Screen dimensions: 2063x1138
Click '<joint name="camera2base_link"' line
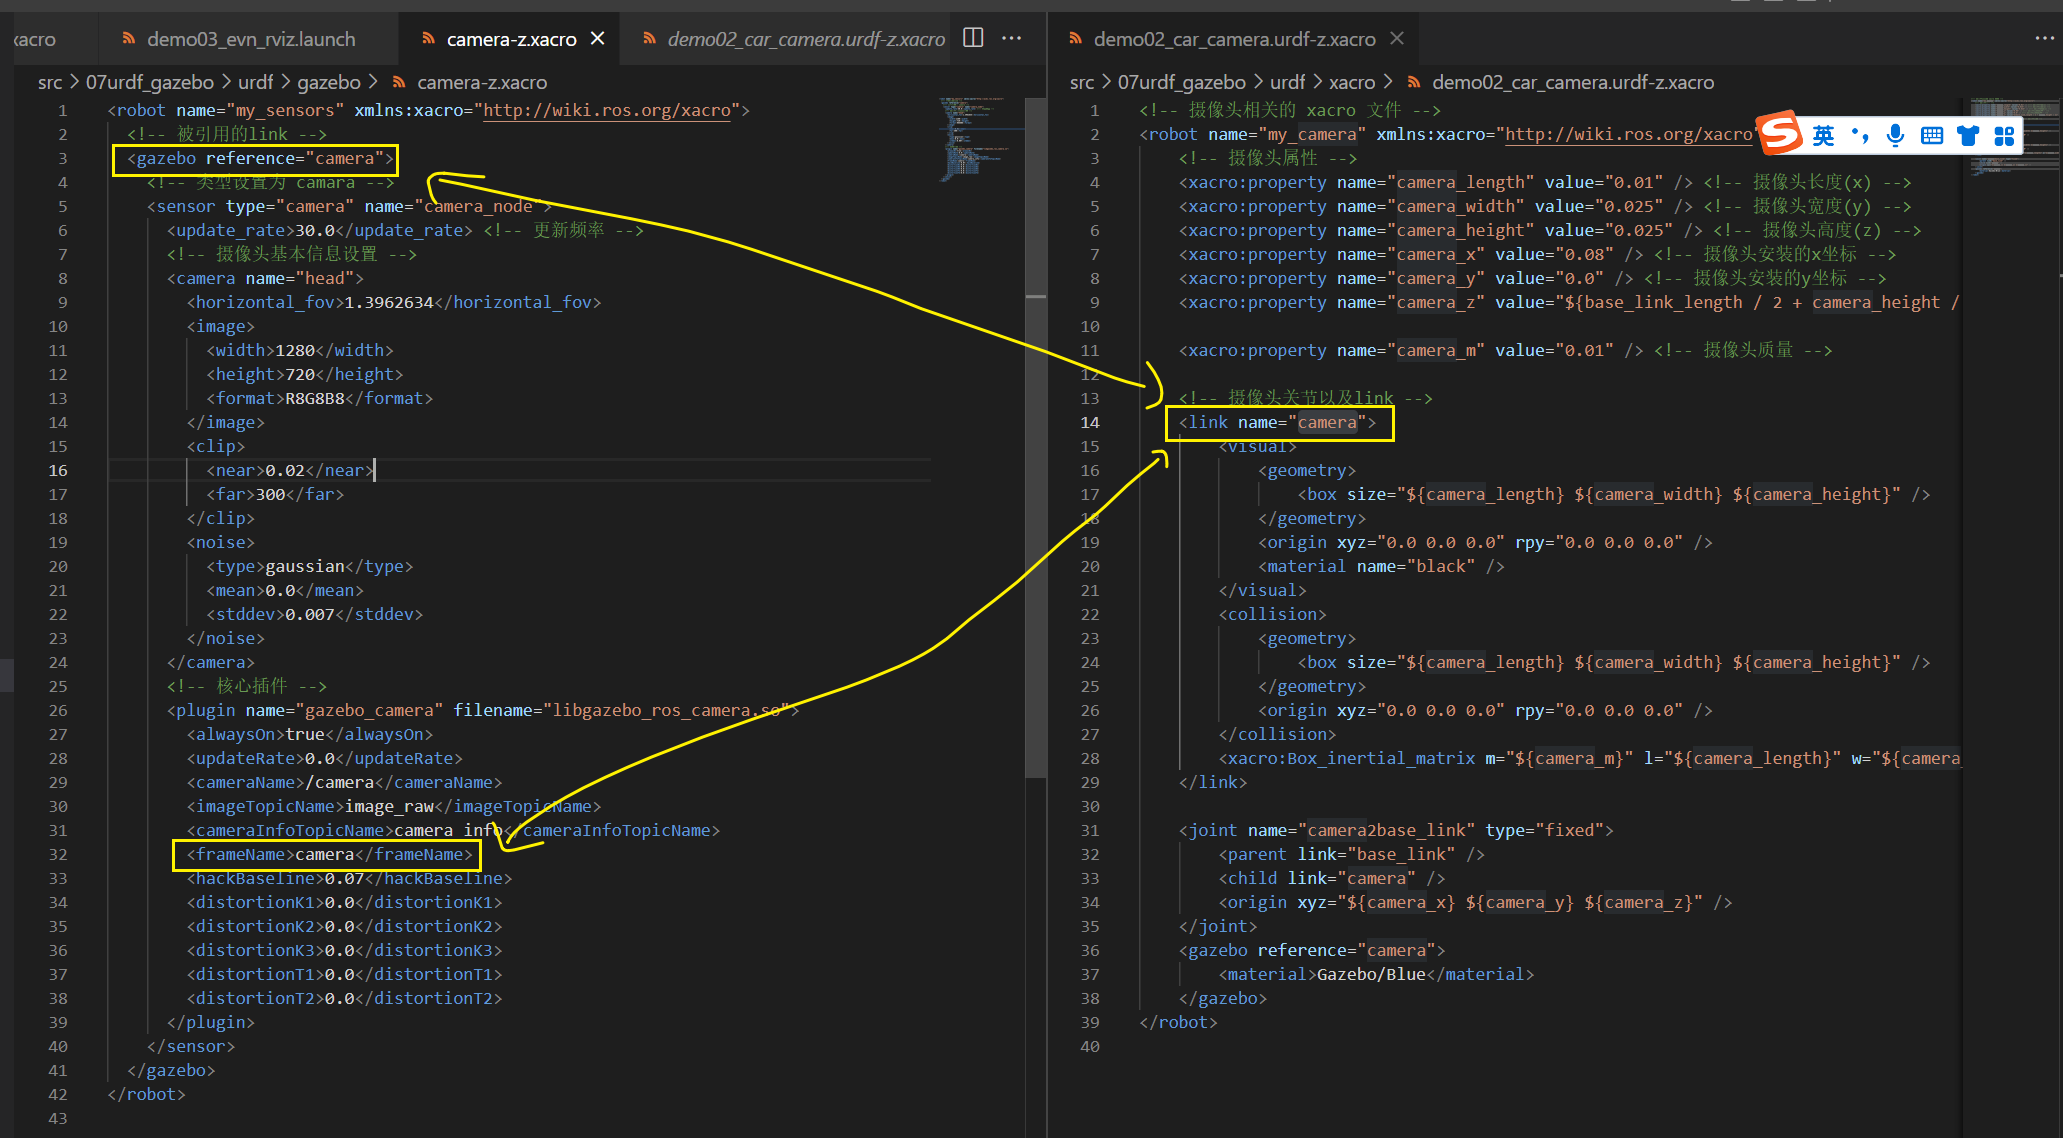tap(1396, 830)
